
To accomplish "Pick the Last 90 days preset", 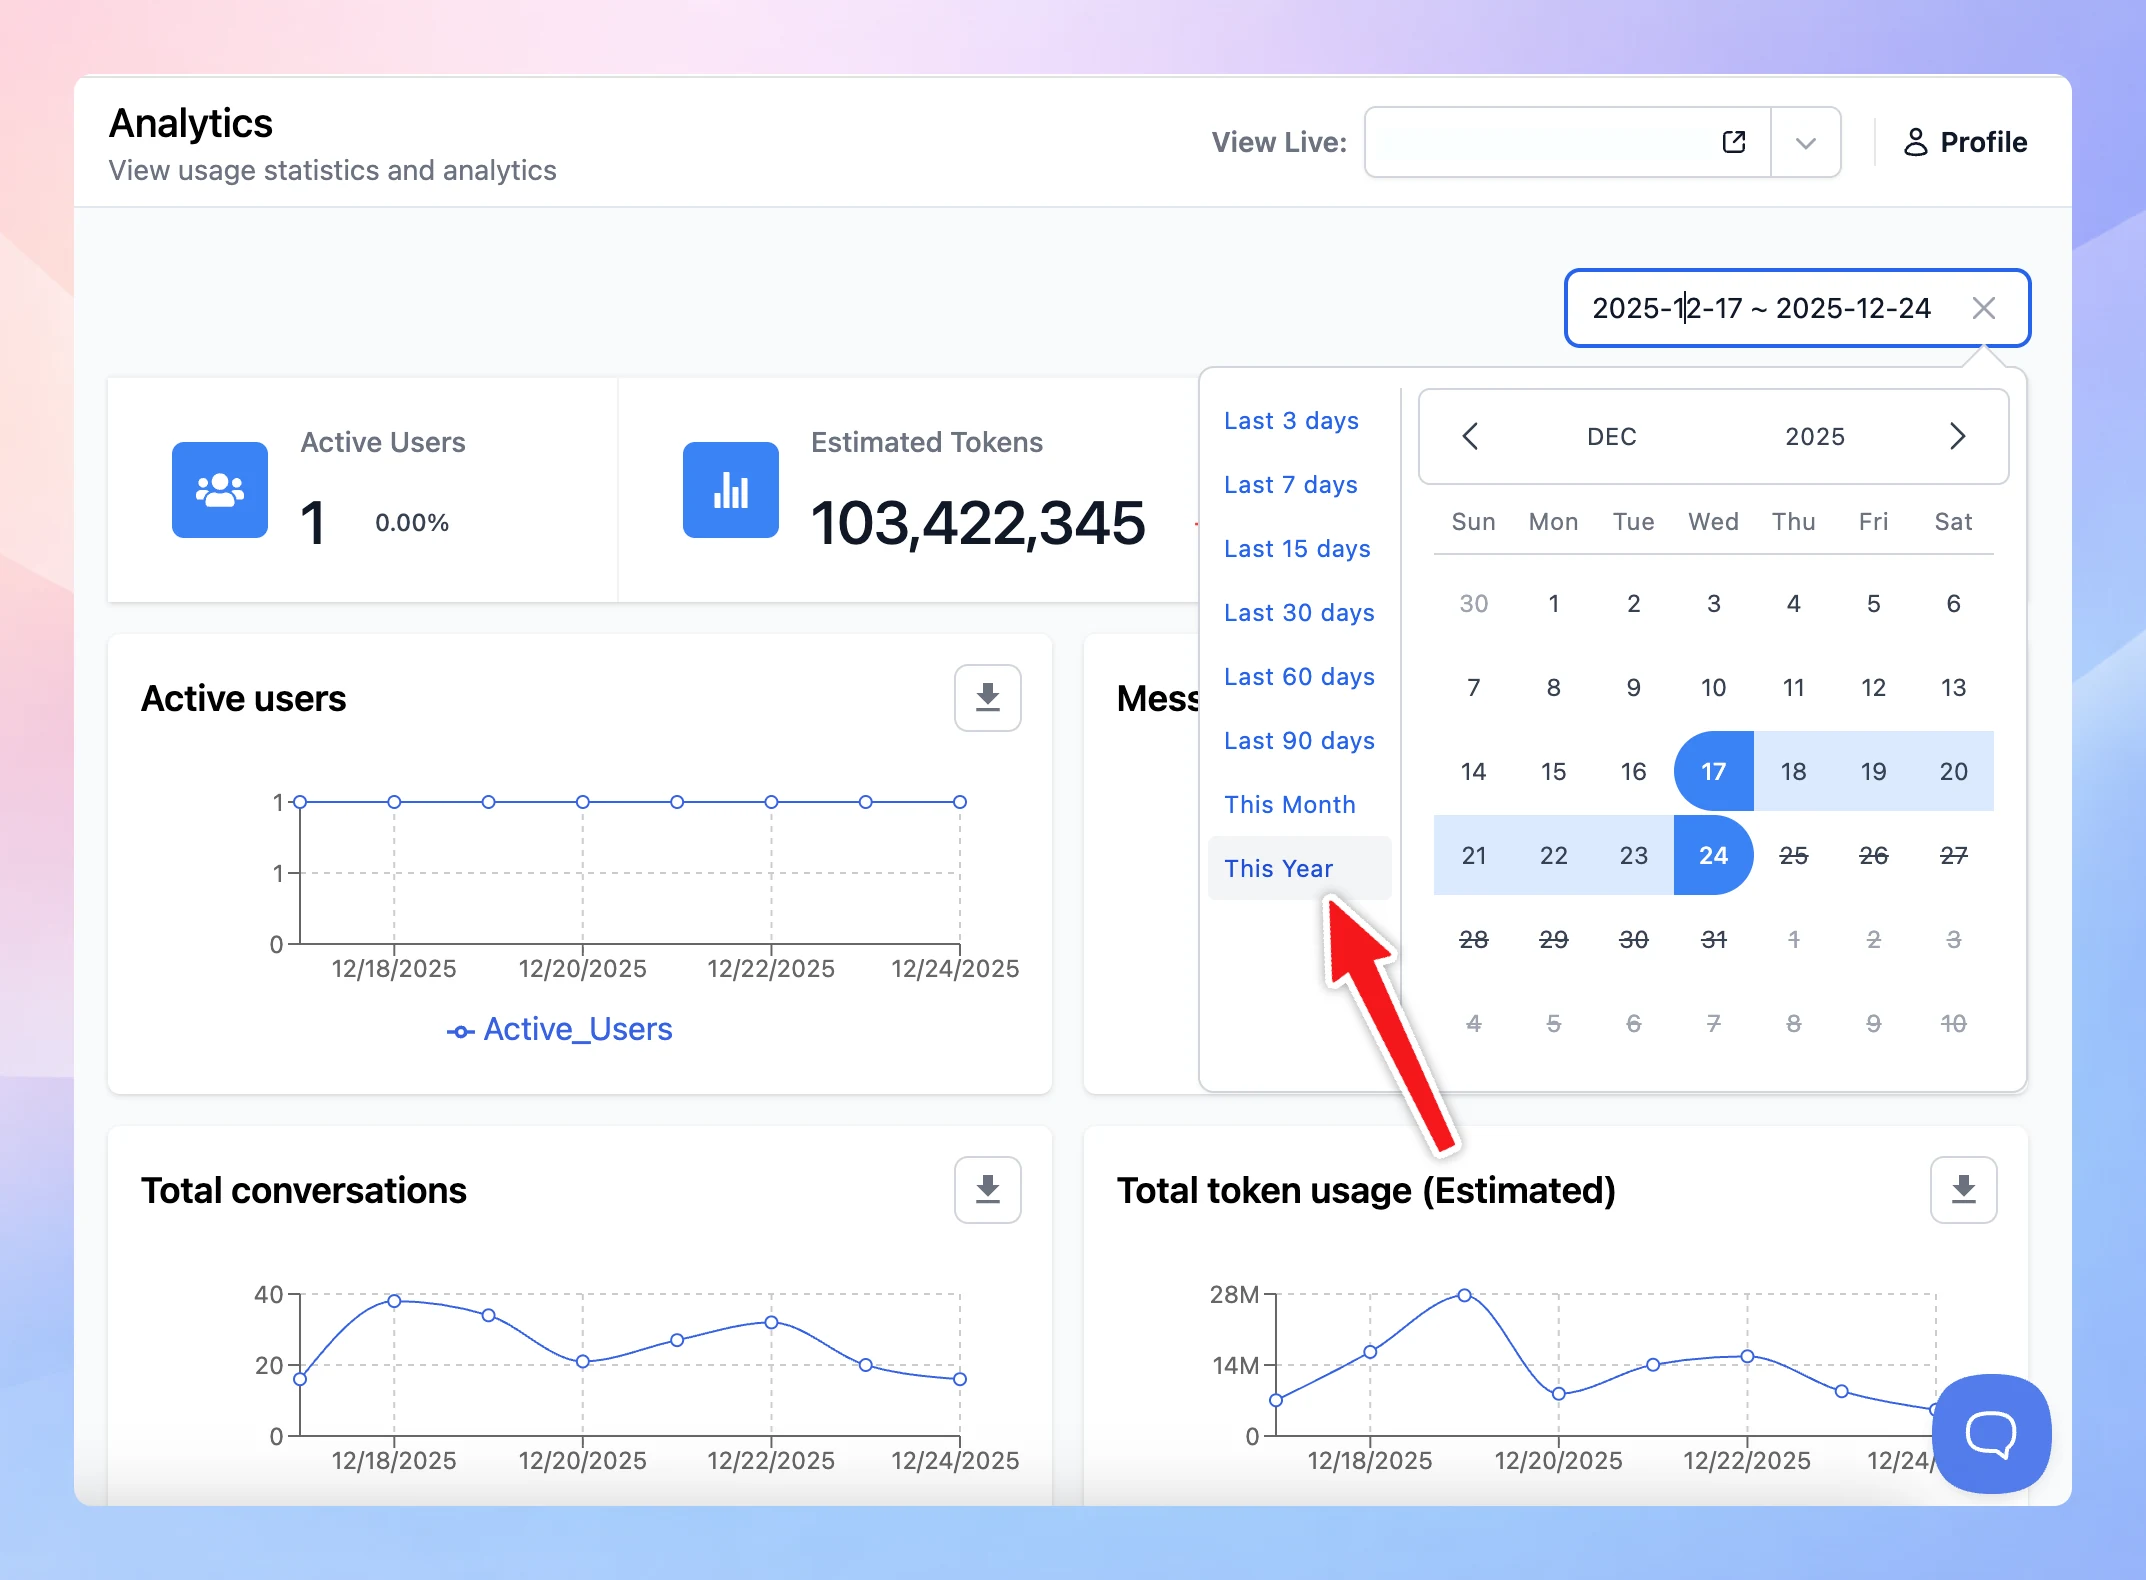I will [1299, 741].
